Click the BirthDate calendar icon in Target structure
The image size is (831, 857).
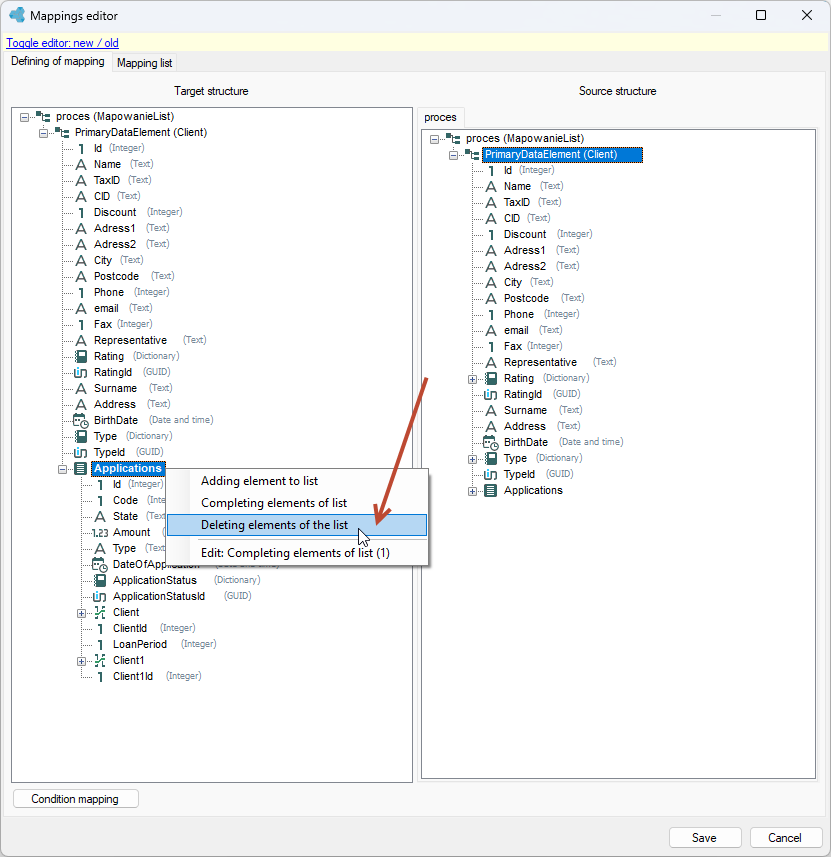[x=80, y=420]
